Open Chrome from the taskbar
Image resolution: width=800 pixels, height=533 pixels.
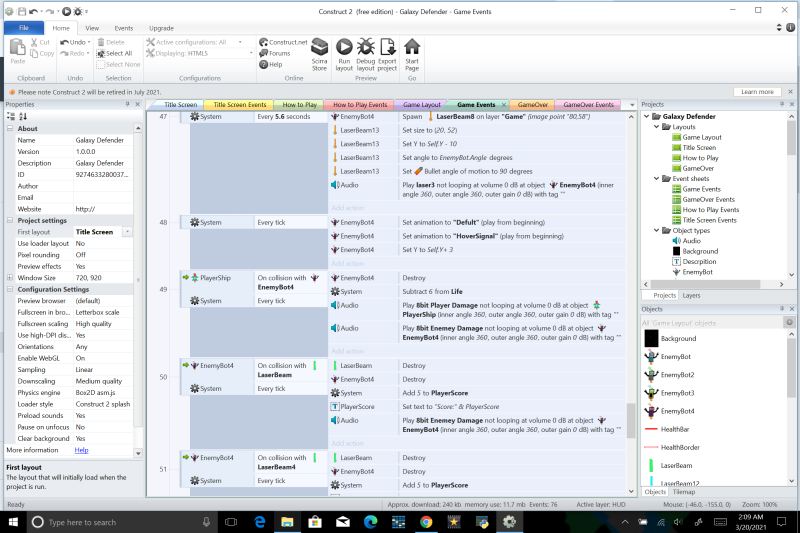coord(426,522)
